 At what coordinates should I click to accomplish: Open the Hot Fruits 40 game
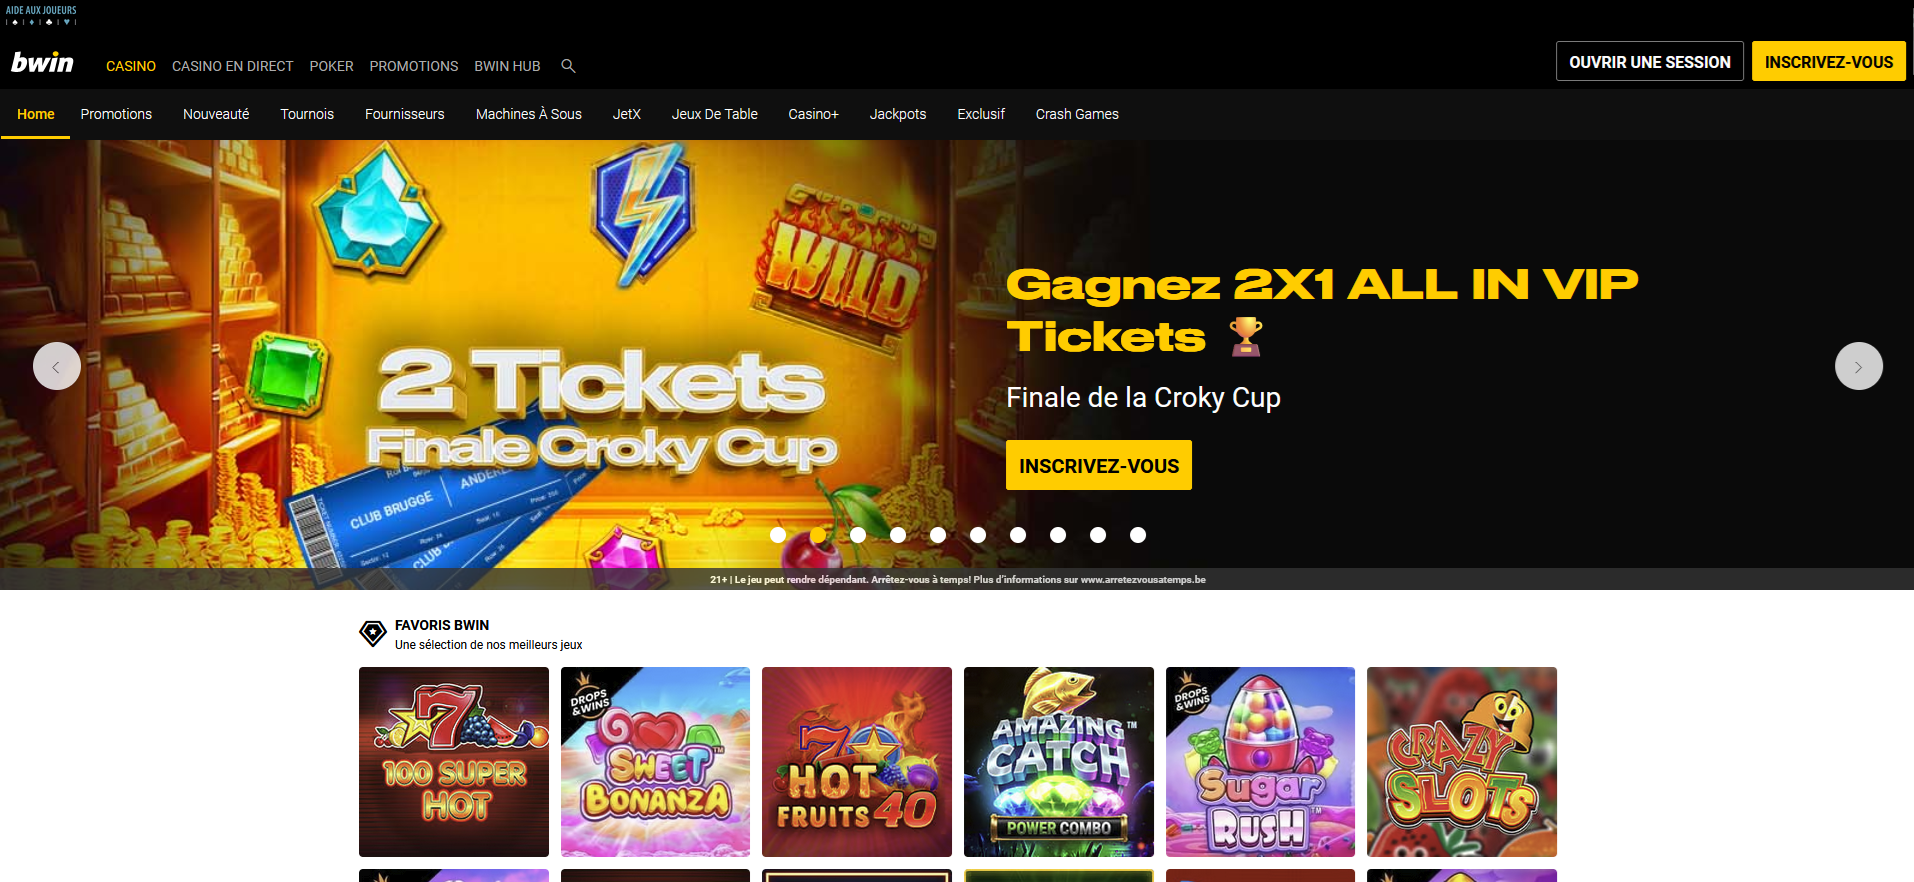[x=857, y=762]
